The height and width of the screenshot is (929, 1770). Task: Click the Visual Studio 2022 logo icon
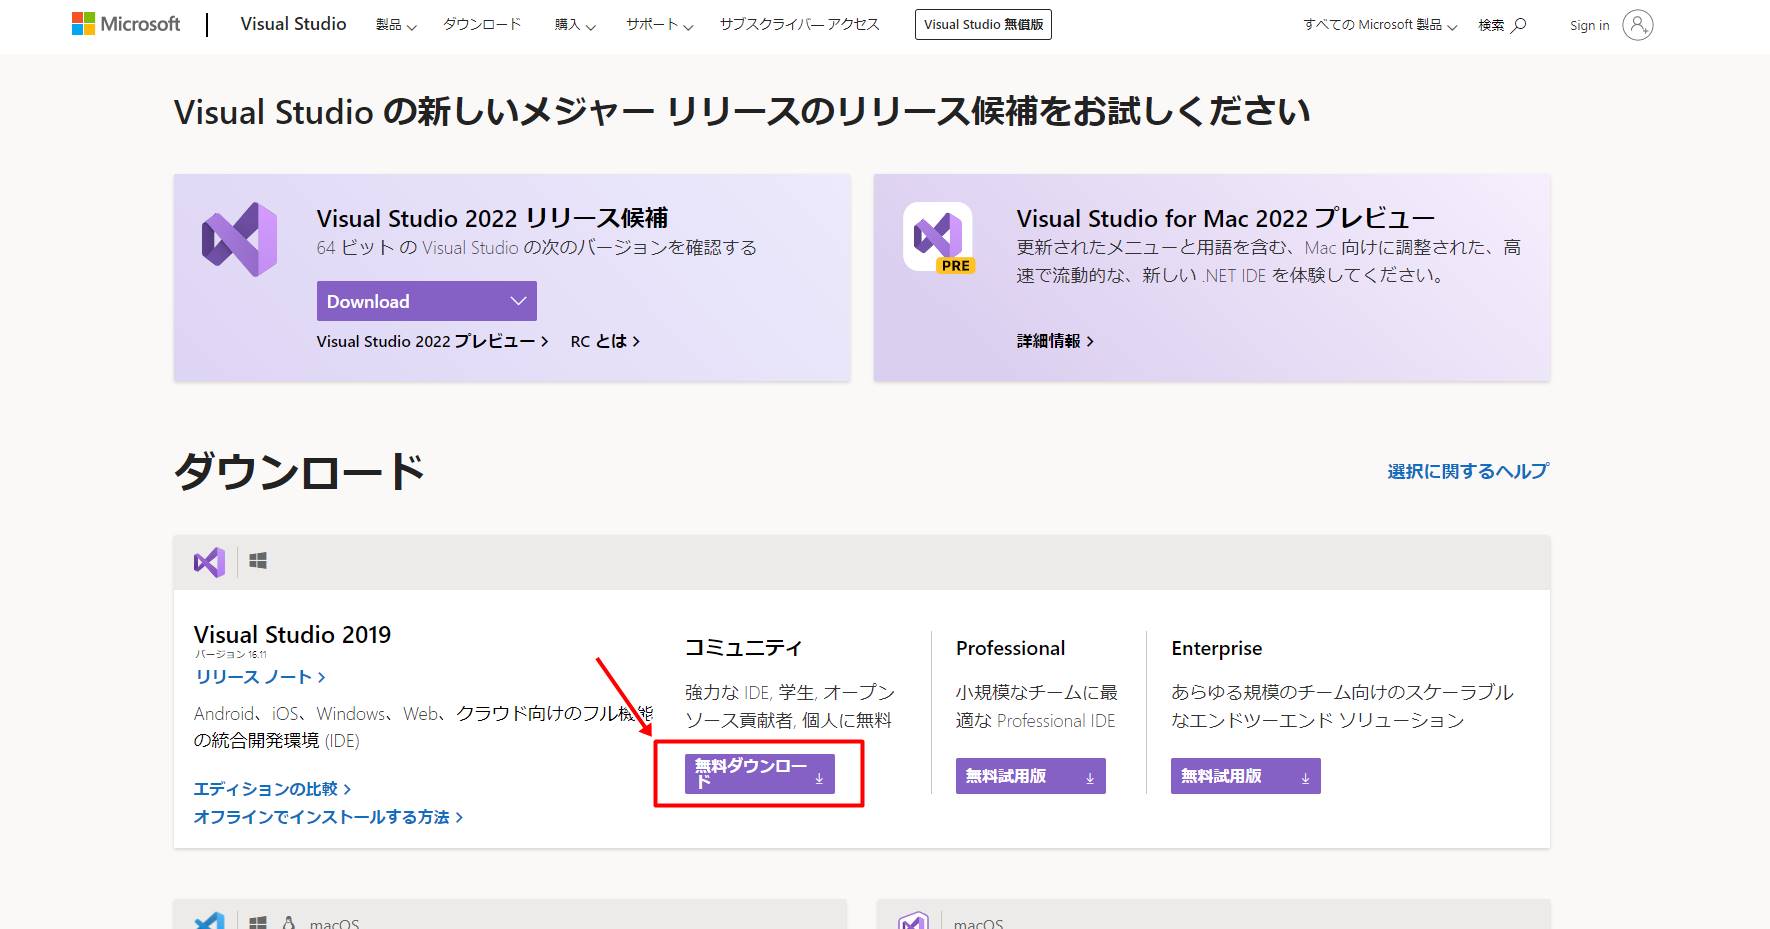point(240,240)
